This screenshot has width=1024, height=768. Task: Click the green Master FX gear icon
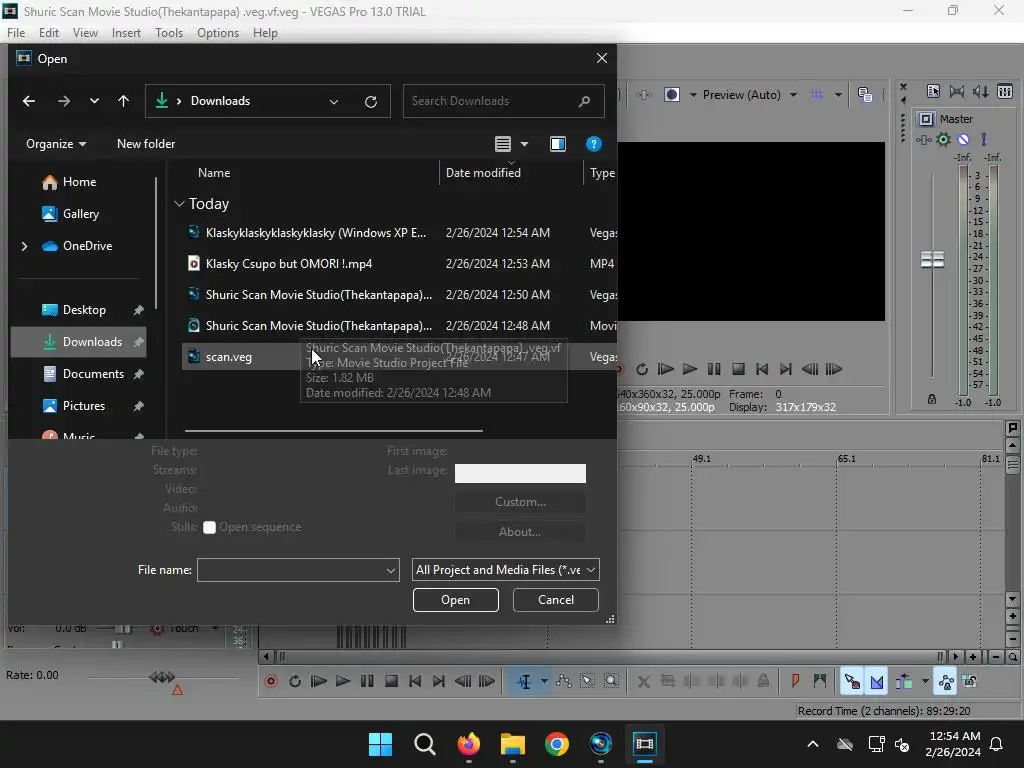943,139
